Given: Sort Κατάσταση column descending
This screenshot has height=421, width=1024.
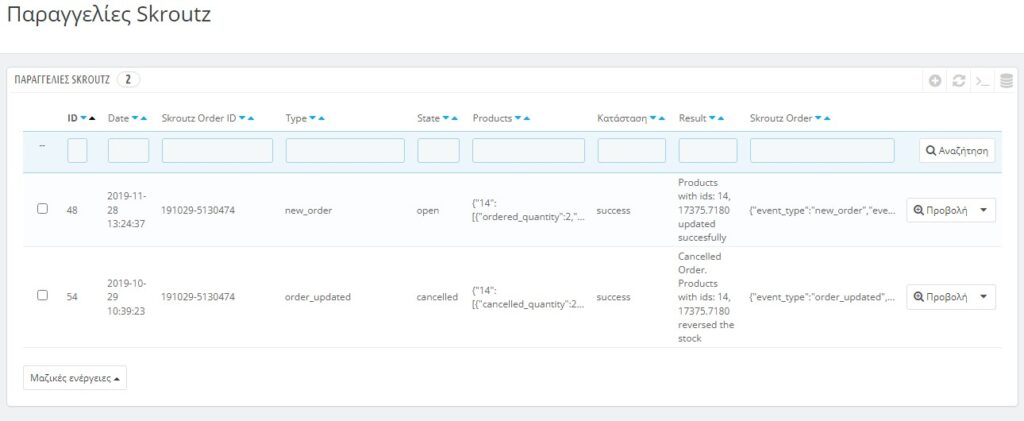Looking at the screenshot, I should [x=653, y=119].
